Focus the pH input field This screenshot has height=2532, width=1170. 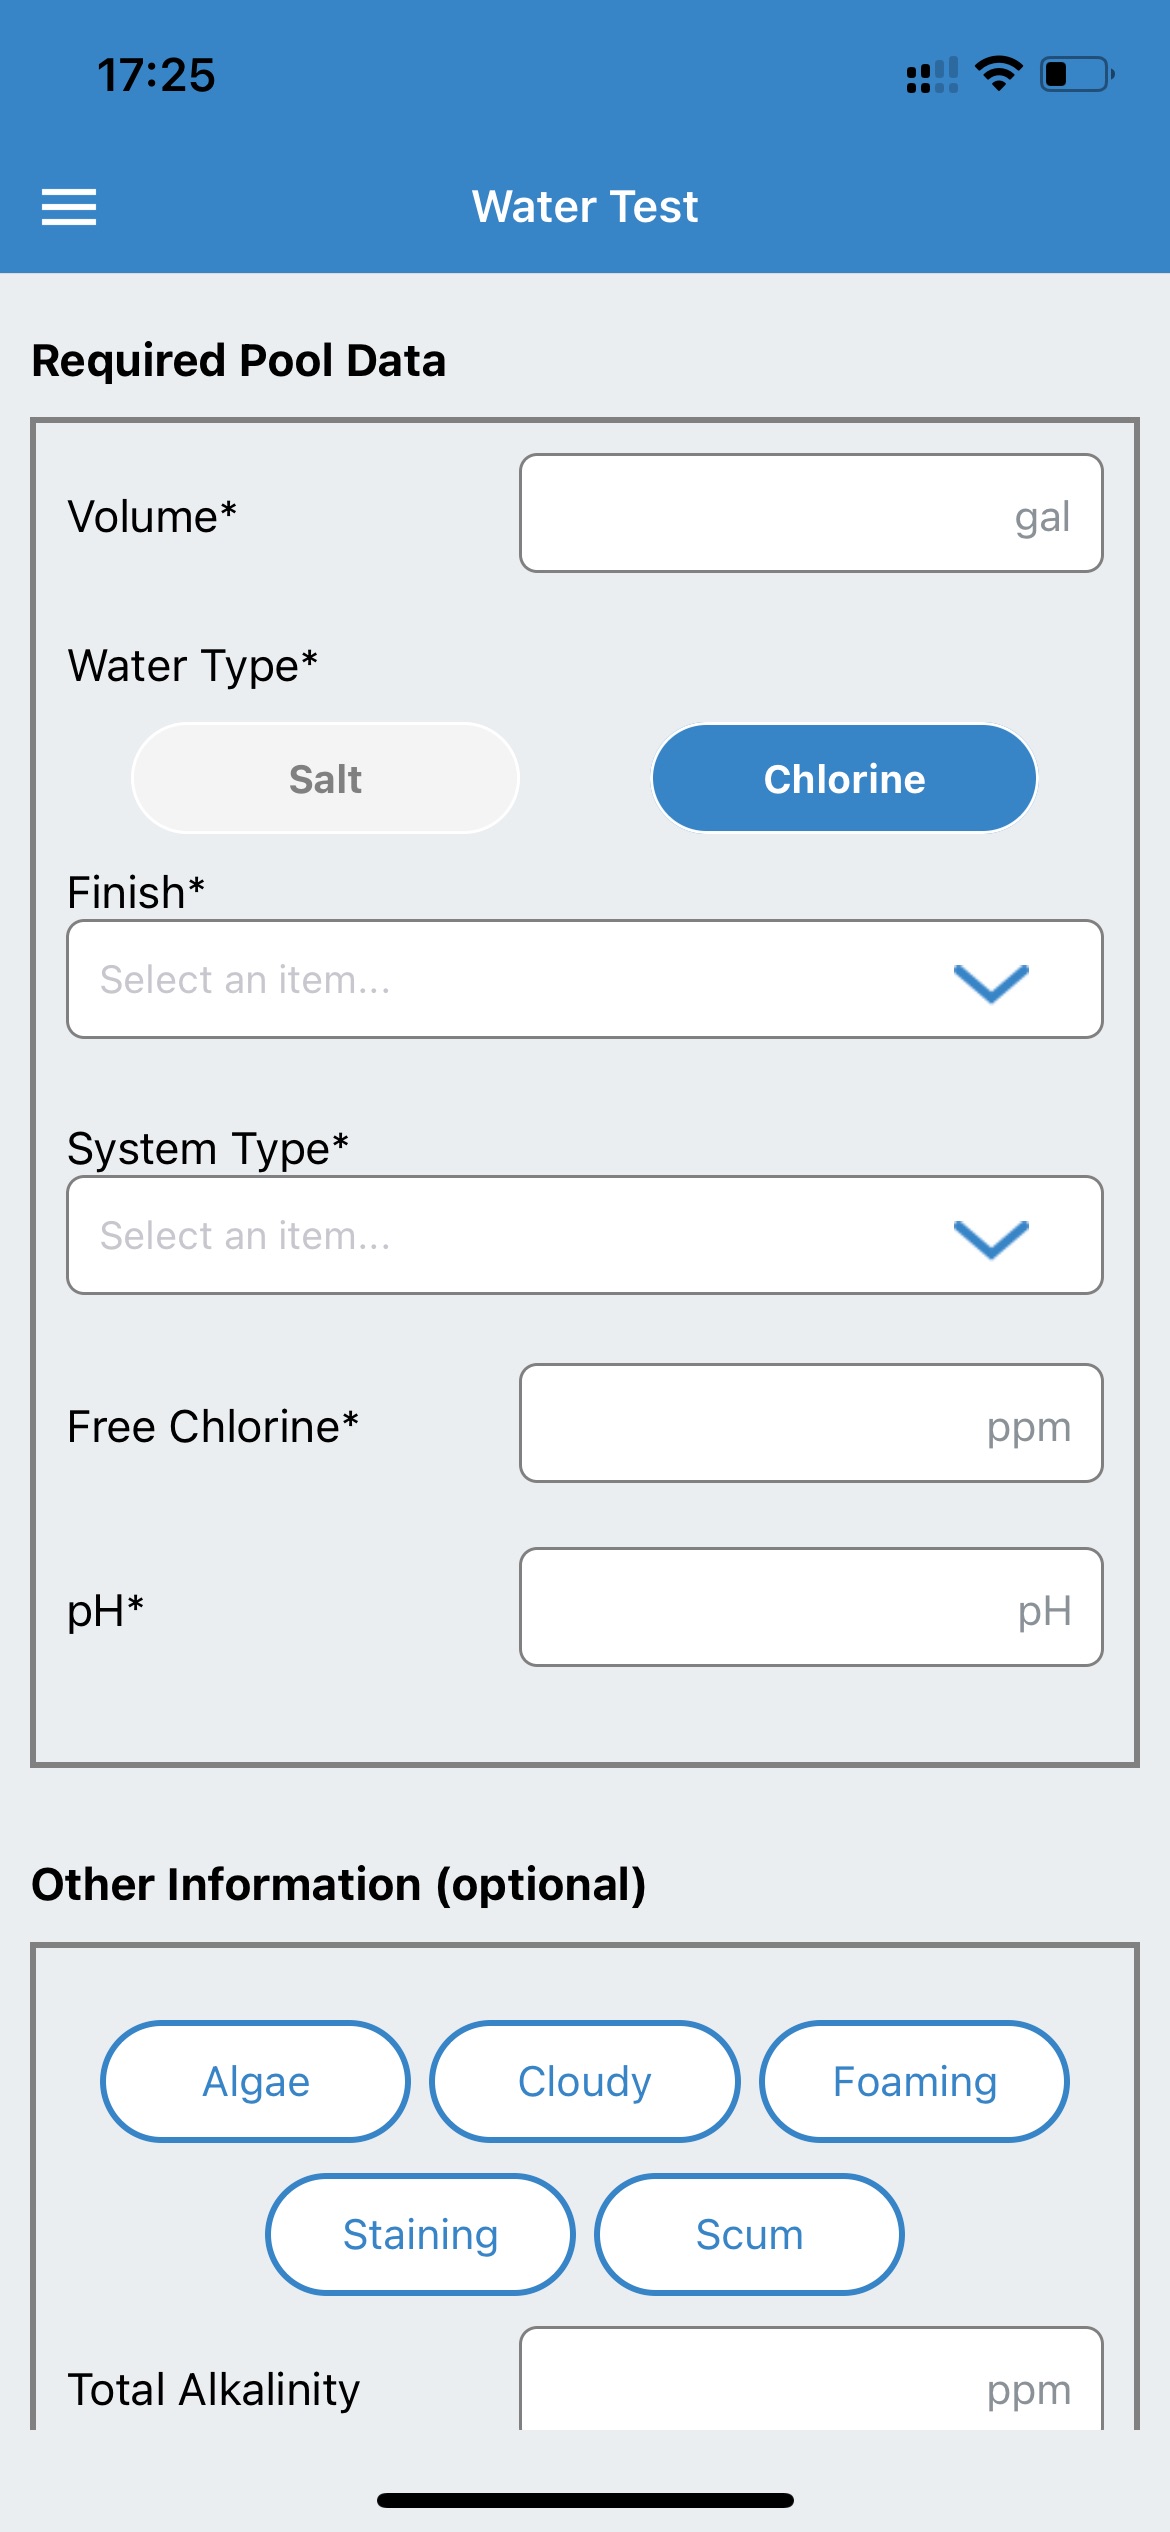[811, 1607]
